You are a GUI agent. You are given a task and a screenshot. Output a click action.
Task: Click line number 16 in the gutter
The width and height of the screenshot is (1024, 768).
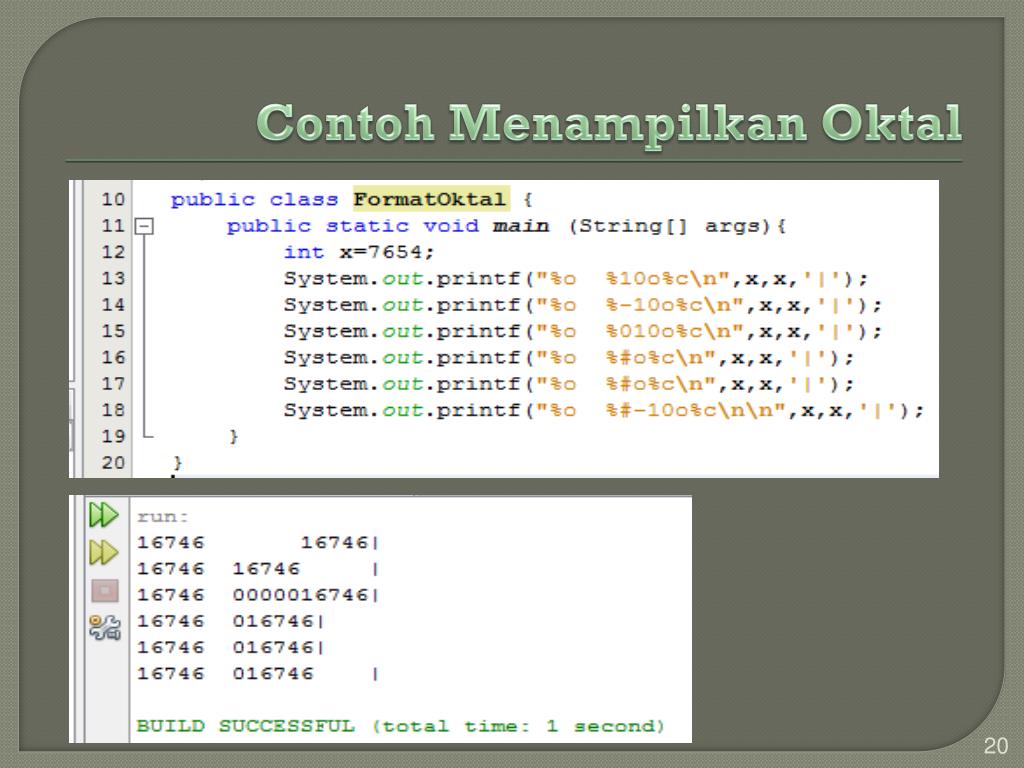112,357
